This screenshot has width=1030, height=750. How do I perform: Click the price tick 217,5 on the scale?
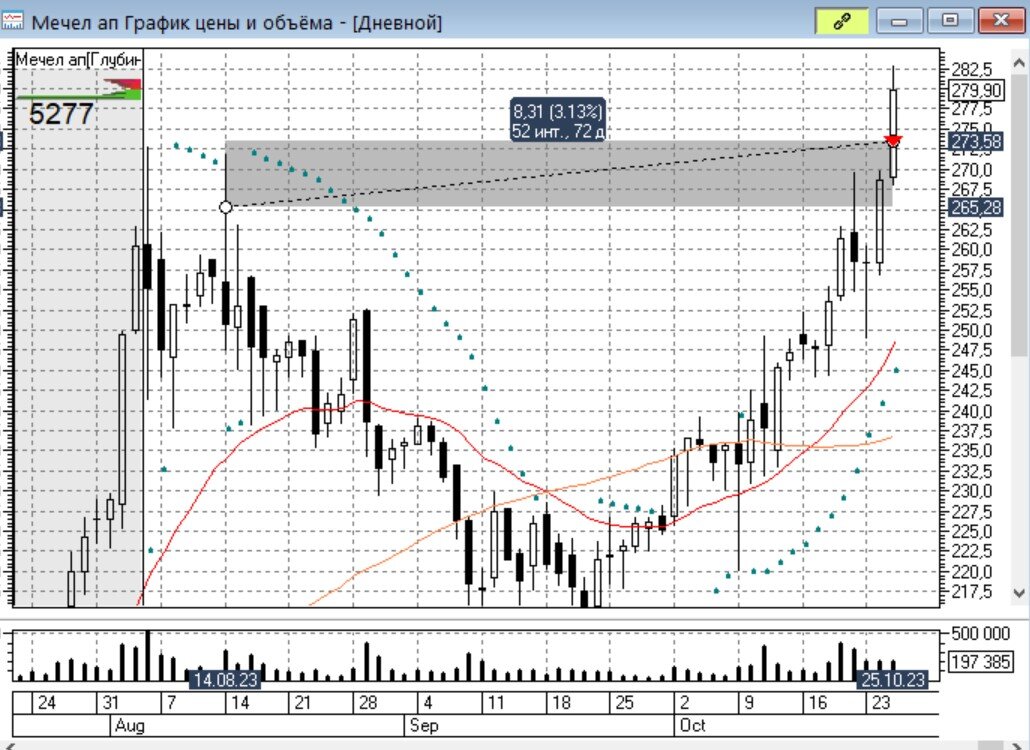tap(971, 592)
